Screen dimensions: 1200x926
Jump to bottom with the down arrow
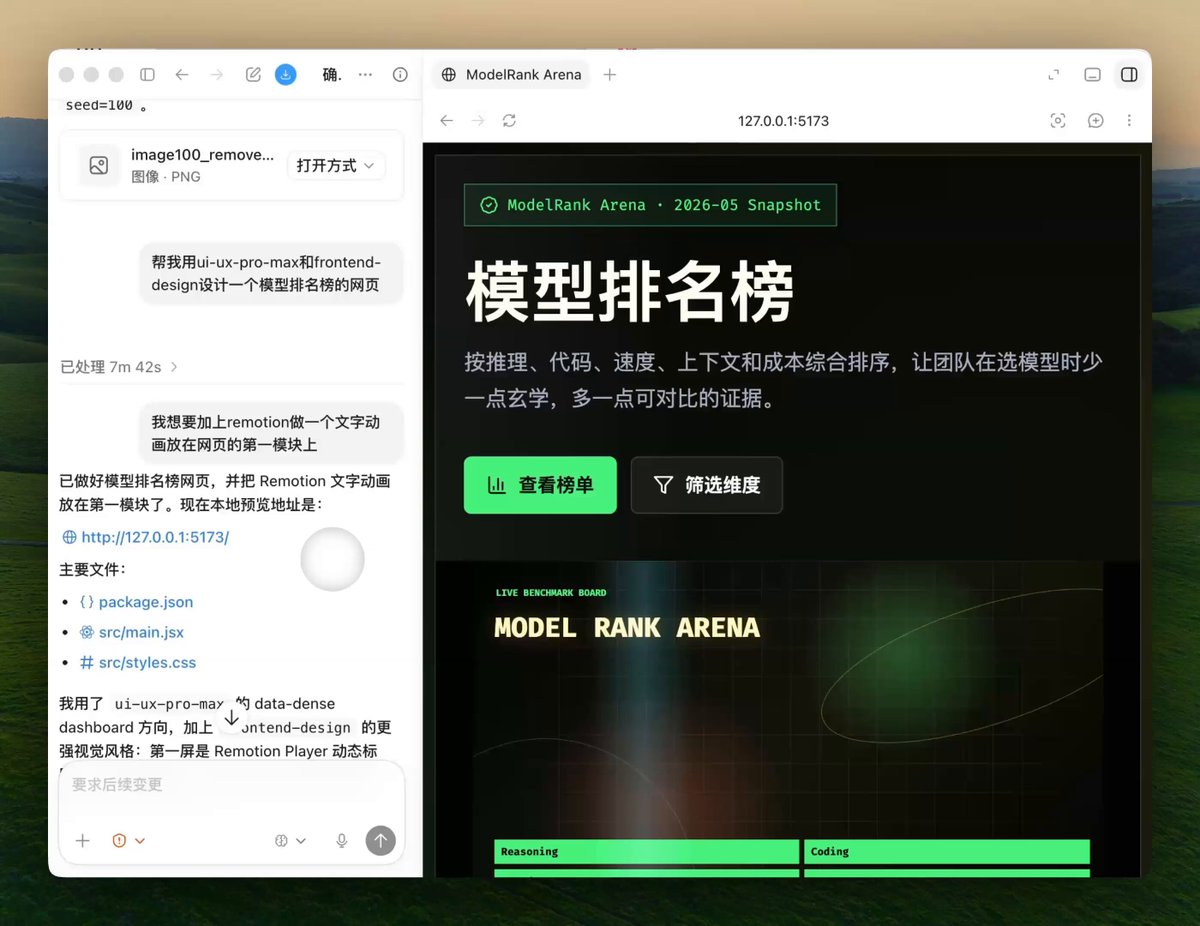(x=231, y=717)
